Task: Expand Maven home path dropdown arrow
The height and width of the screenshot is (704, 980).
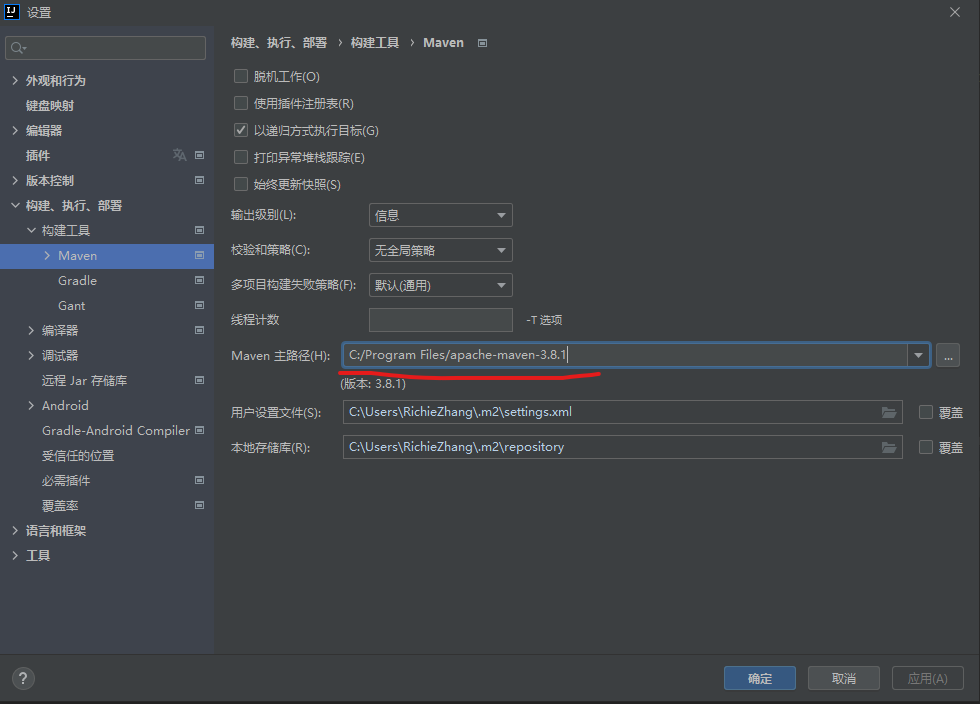Action: pyautogui.click(x=918, y=355)
